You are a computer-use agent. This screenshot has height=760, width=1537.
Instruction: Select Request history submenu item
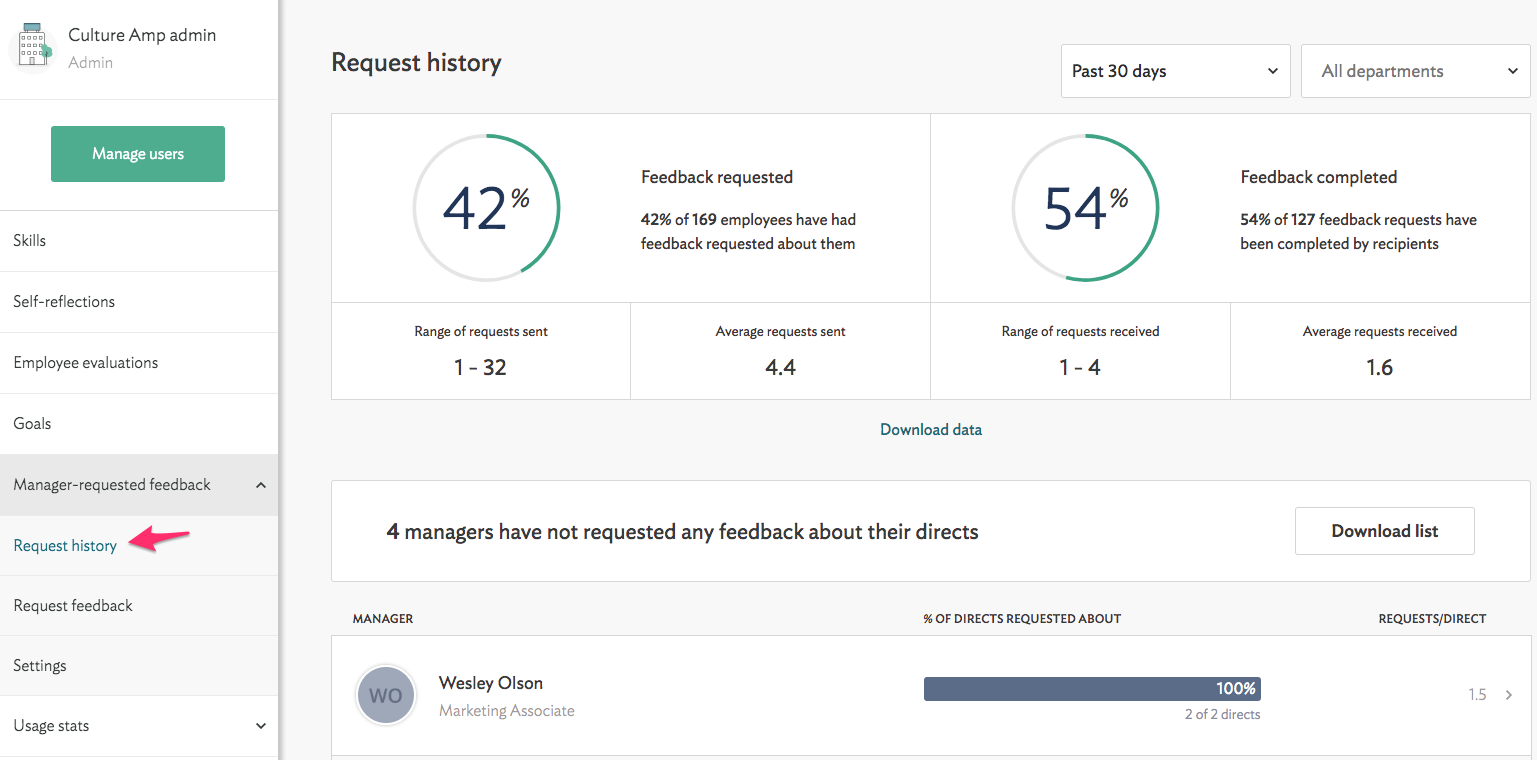tap(65, 546)
